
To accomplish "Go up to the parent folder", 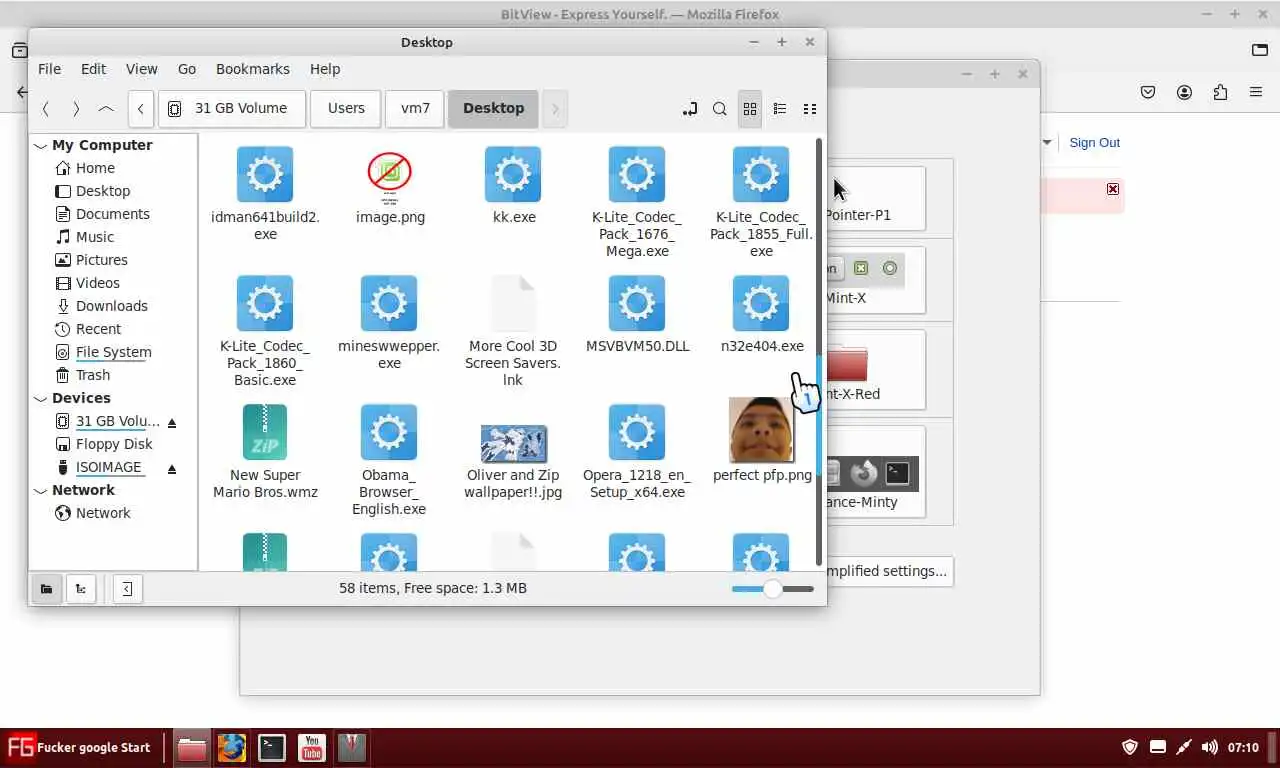I will [x=106, y=109].
